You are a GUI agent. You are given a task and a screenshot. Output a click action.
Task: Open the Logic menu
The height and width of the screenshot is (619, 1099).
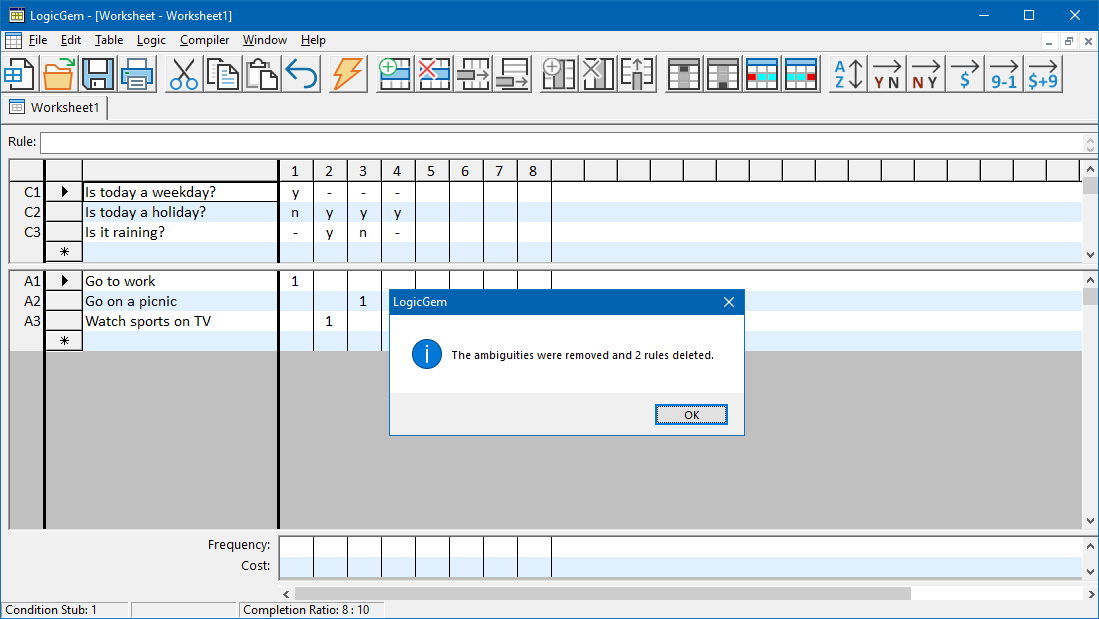pos(151,41)
